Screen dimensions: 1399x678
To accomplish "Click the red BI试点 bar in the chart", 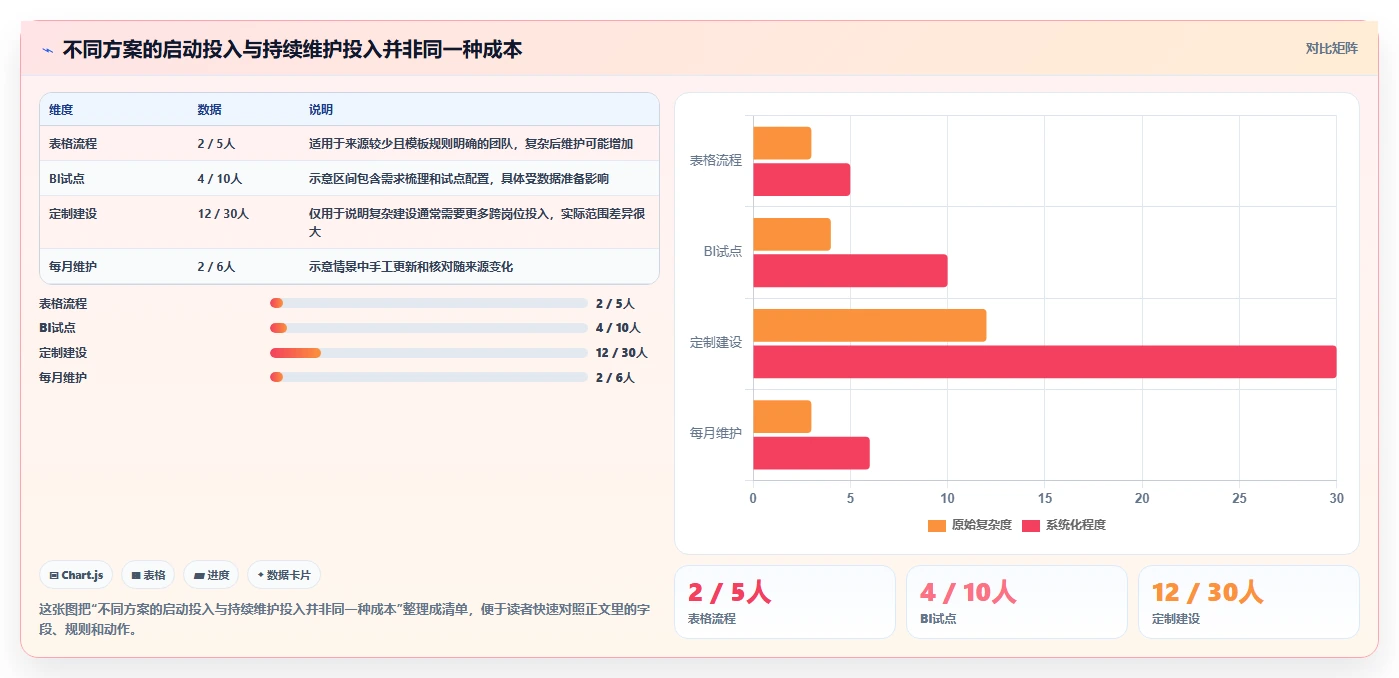I will coord(850,271).
